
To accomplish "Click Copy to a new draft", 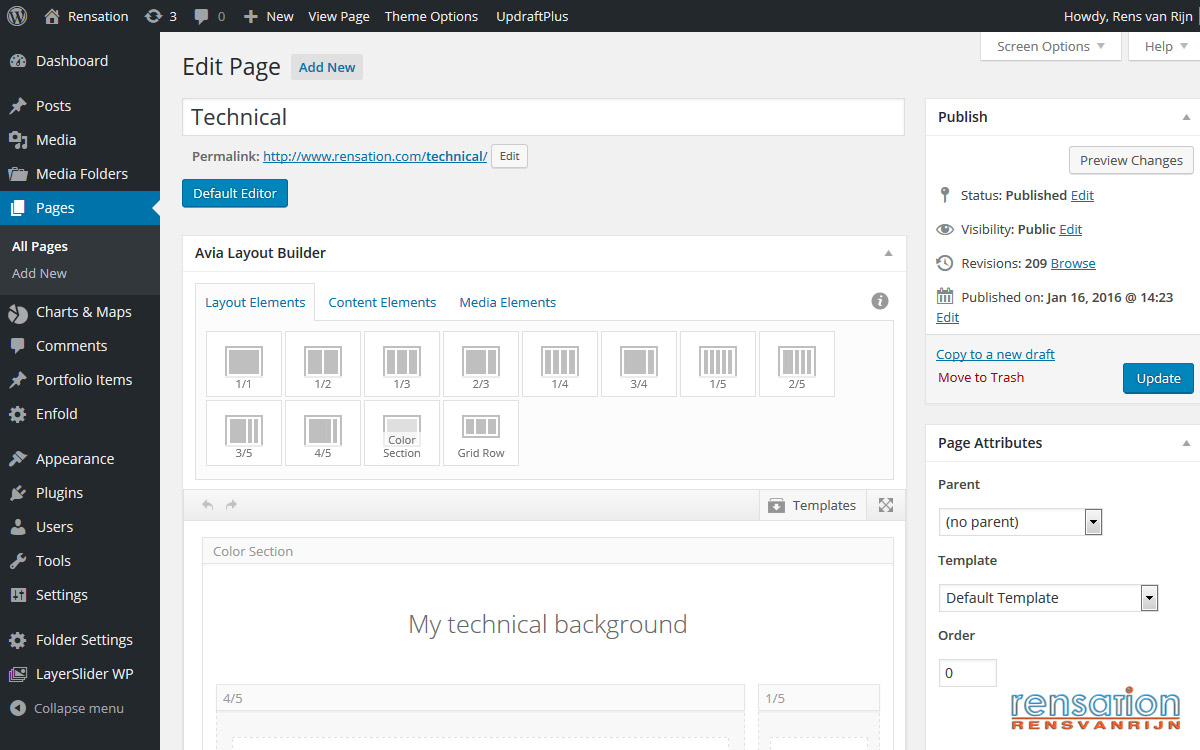I will [x=995, y=354].
